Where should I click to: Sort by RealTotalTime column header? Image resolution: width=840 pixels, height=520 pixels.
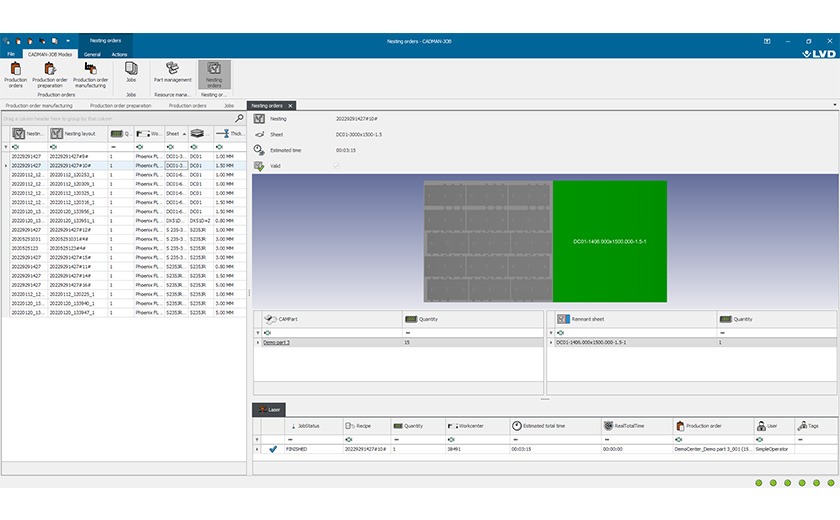[x=636, y=426]
